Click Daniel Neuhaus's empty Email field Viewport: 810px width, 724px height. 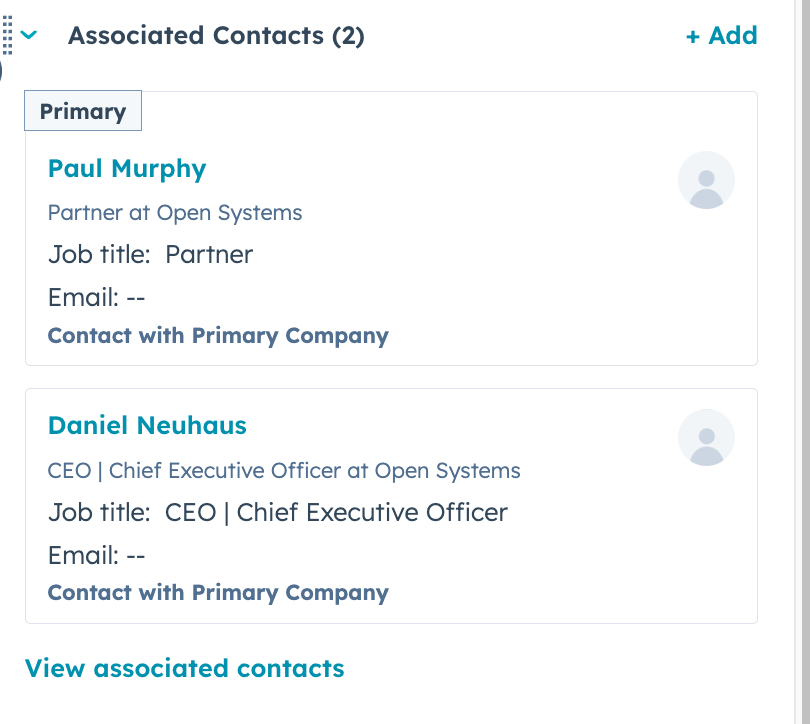click(x=97, y=555)
